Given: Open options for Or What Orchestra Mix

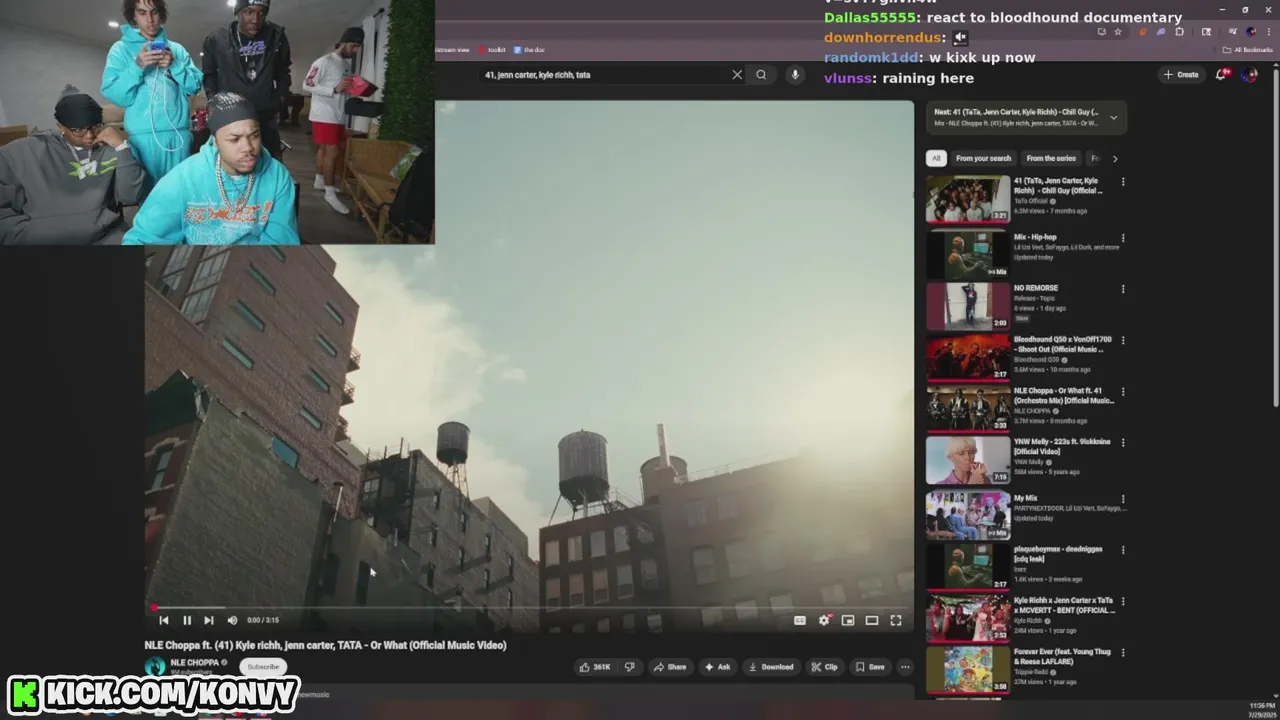Looking at the screenshot, I should 1123,391.
